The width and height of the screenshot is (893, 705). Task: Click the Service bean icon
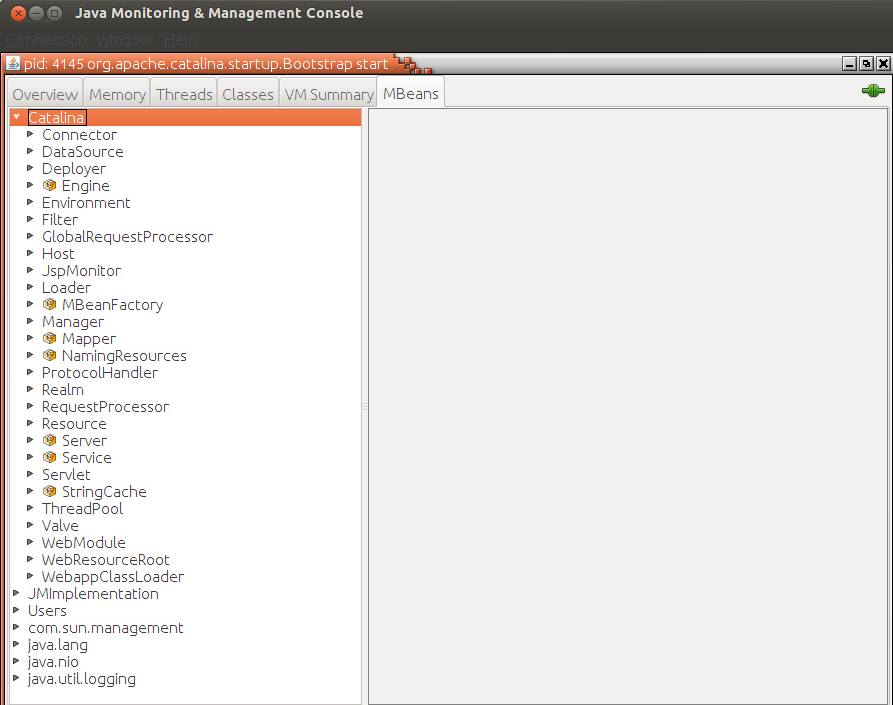pos(50,457)
